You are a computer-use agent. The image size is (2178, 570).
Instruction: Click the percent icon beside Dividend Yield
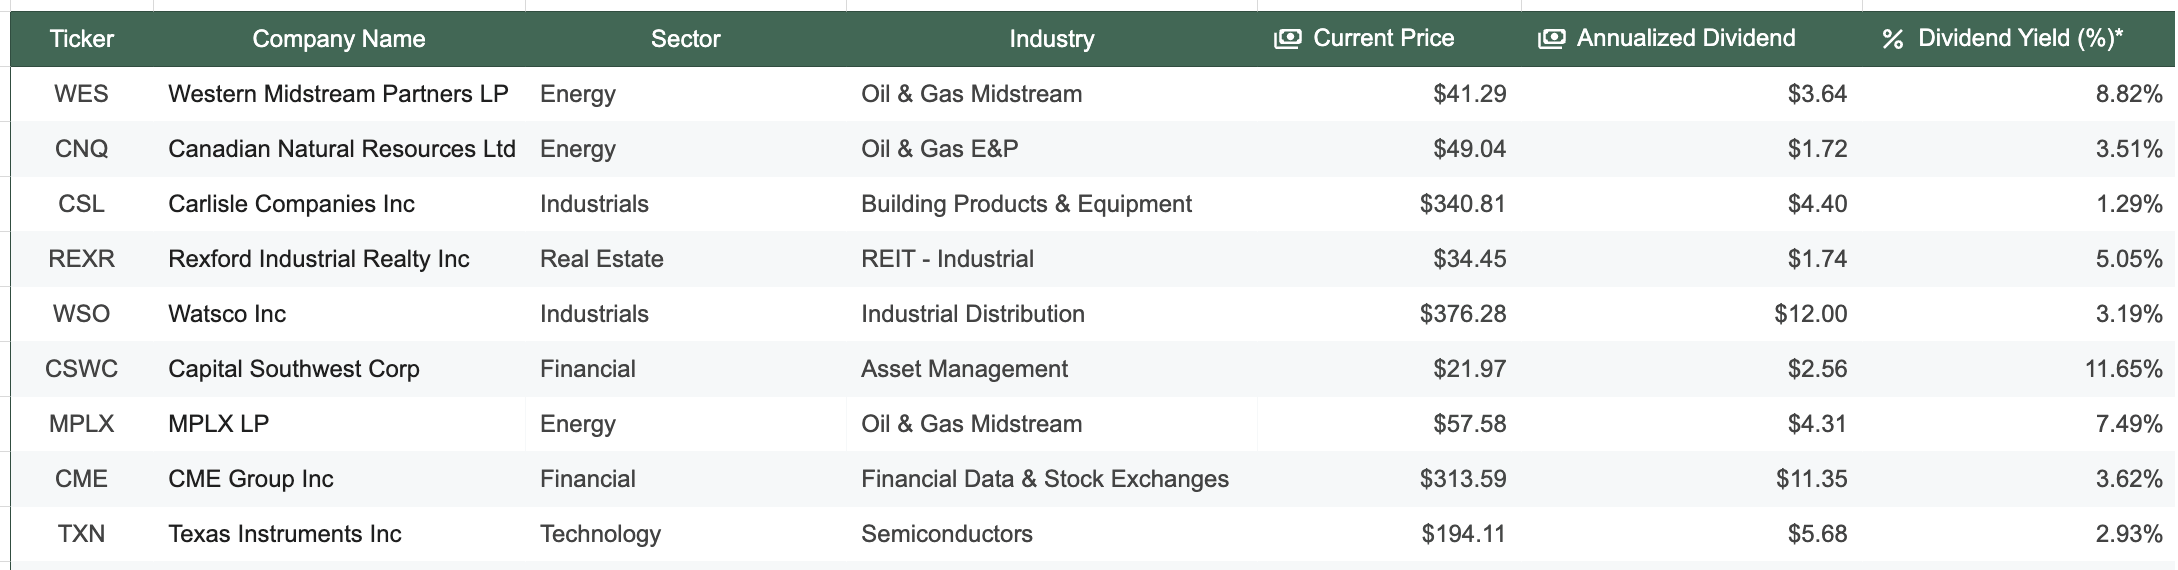[1892, 39]
